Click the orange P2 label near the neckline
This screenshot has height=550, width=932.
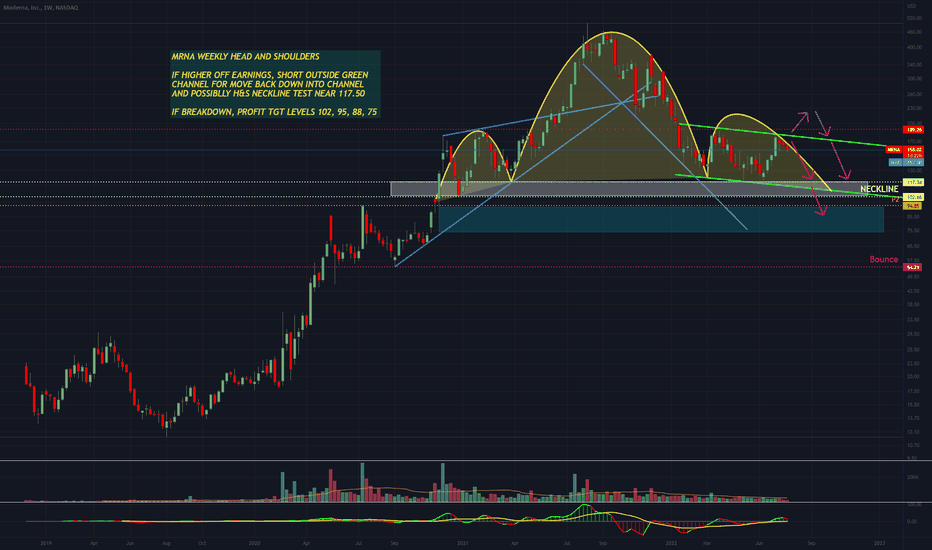pos(895,200)
